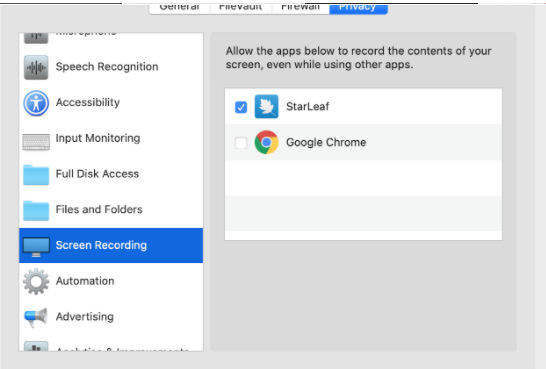Enable the Google Chrome checkbox

coord(241,142)
